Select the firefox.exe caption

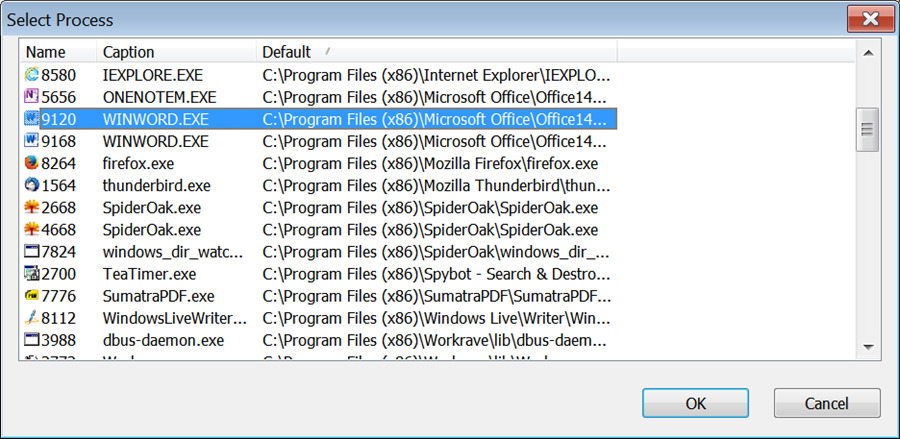(x=138, y=164)
